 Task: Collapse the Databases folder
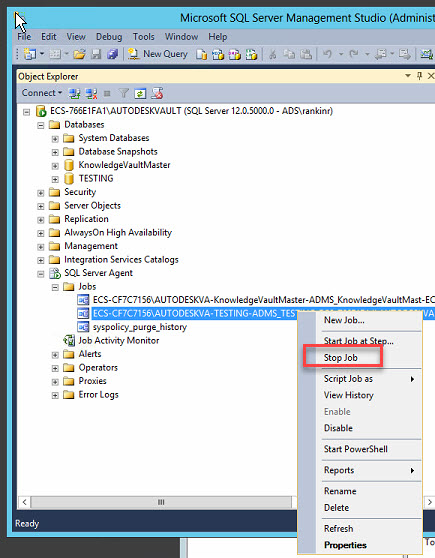(41, 125)
